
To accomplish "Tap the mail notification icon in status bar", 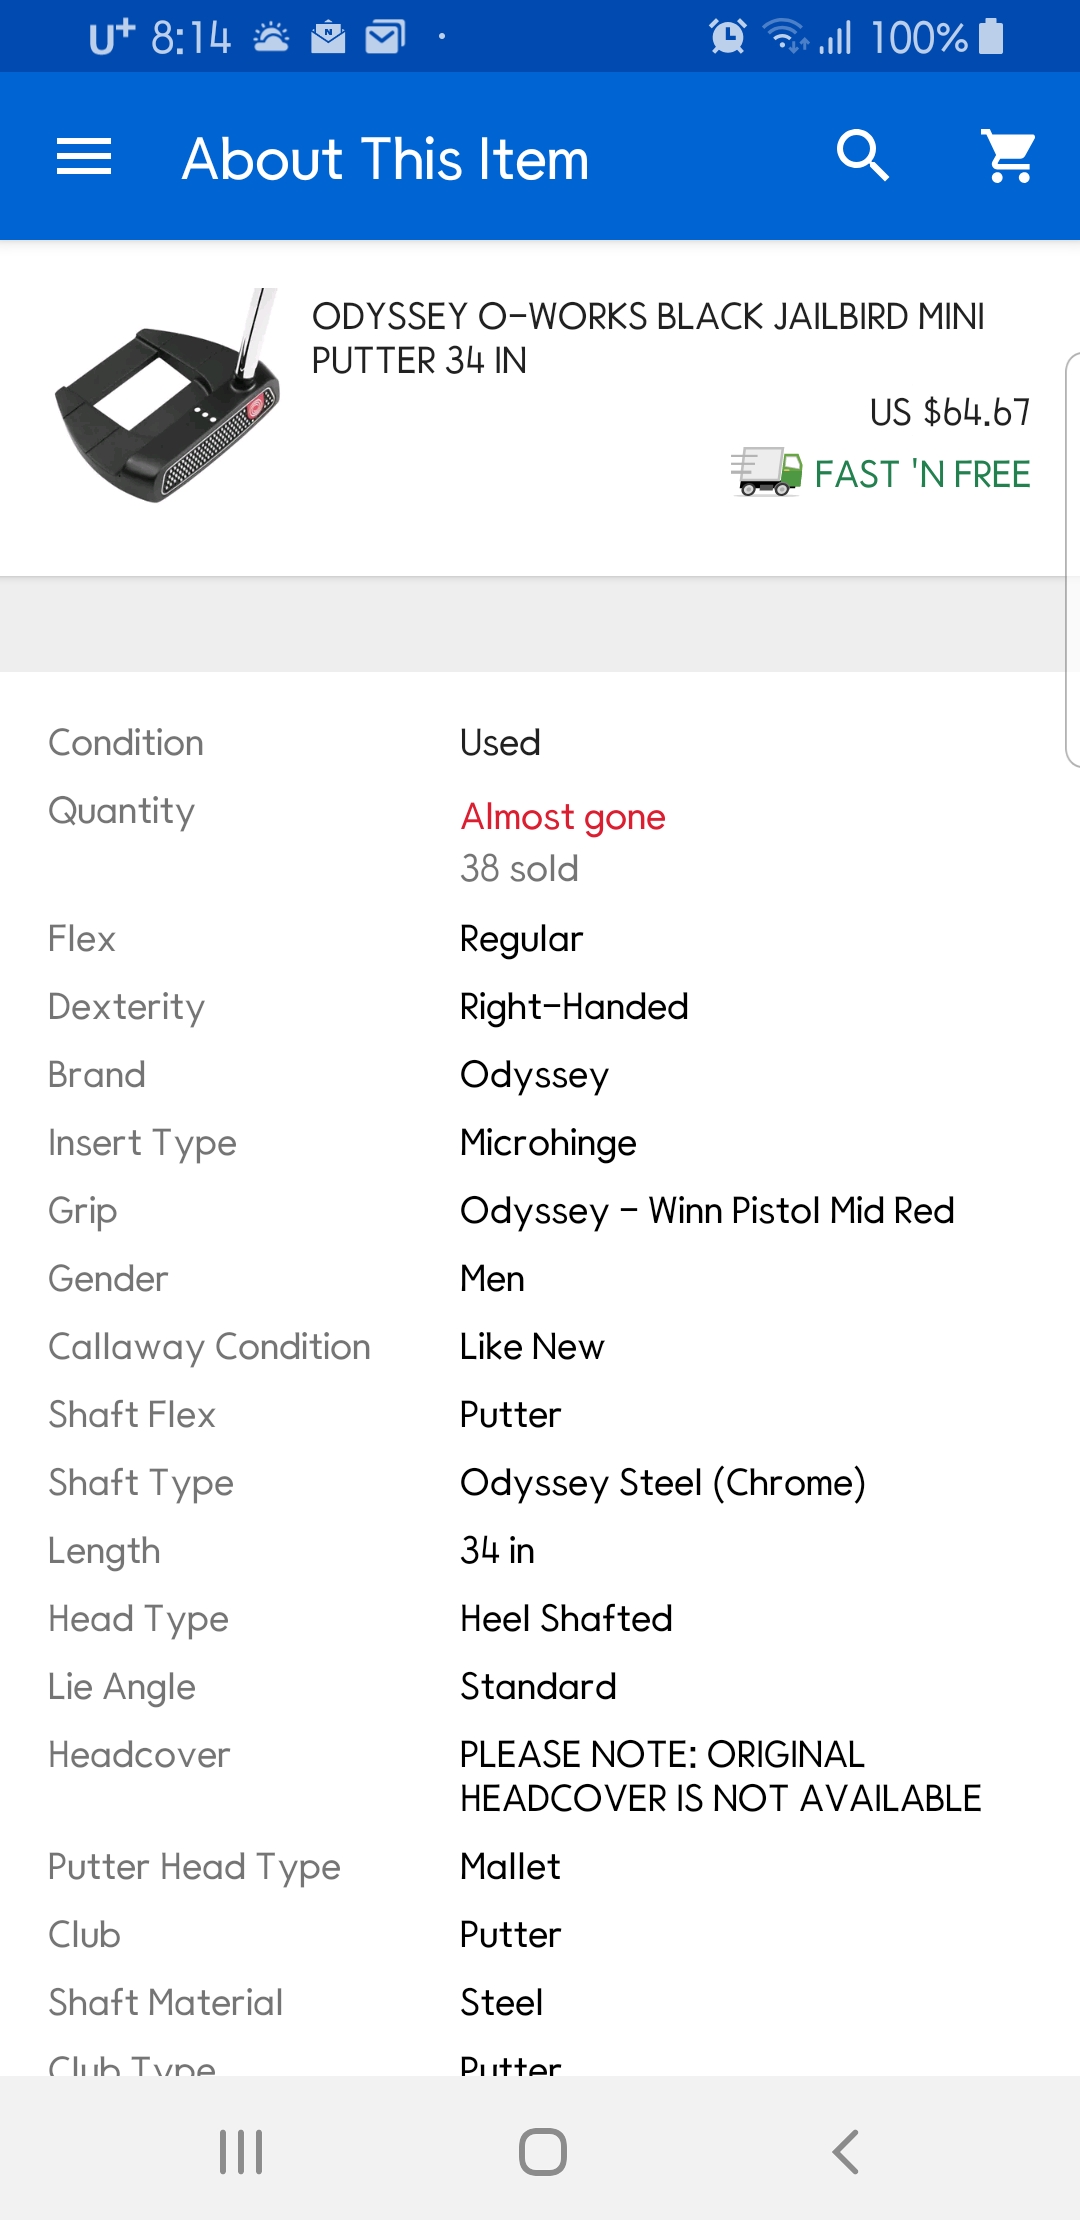I will (385, 38).
